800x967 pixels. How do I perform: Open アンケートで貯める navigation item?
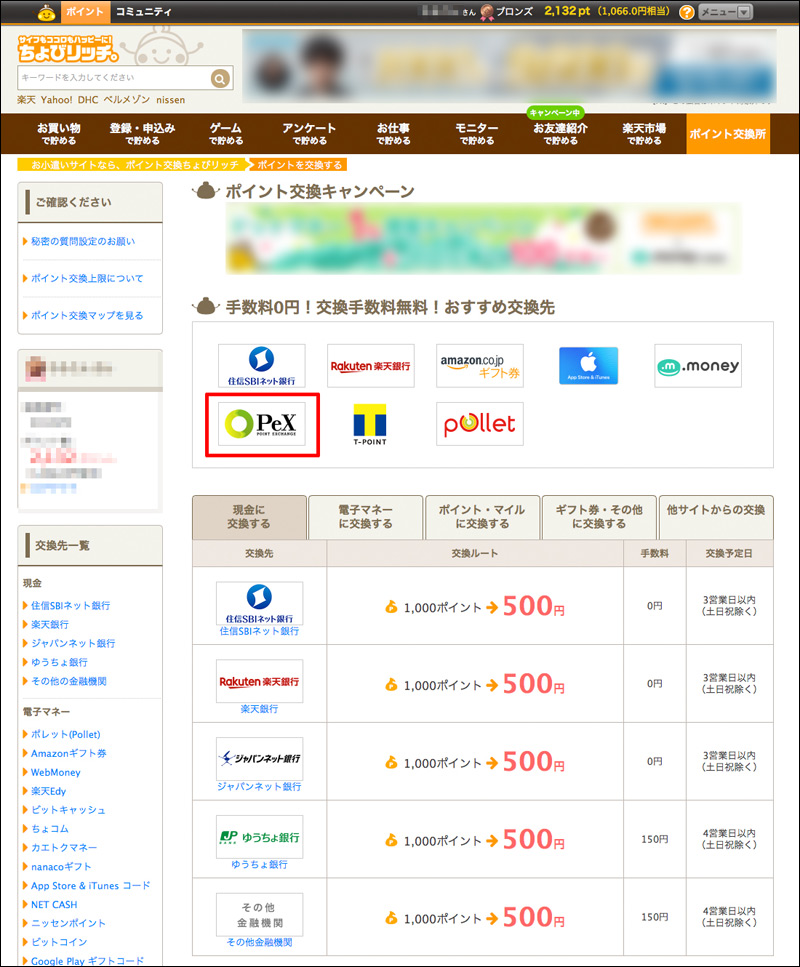310,134
